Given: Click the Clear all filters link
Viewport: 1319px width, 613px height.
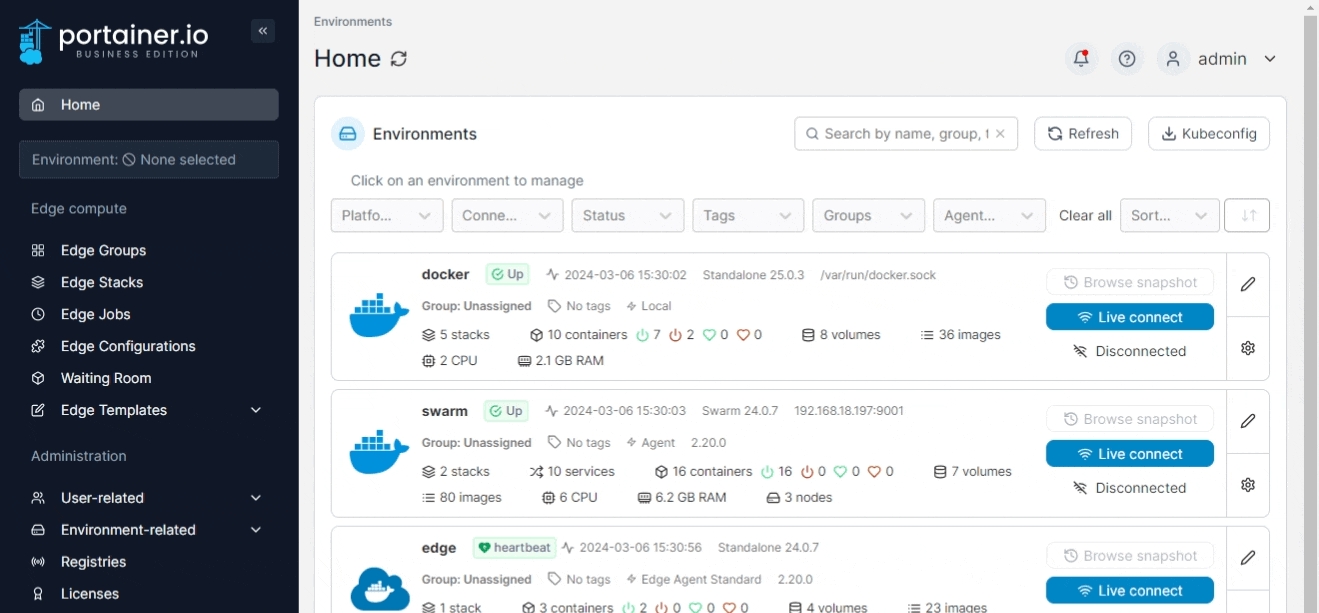Looking at the screenshot, I should tap(1085, 215).
